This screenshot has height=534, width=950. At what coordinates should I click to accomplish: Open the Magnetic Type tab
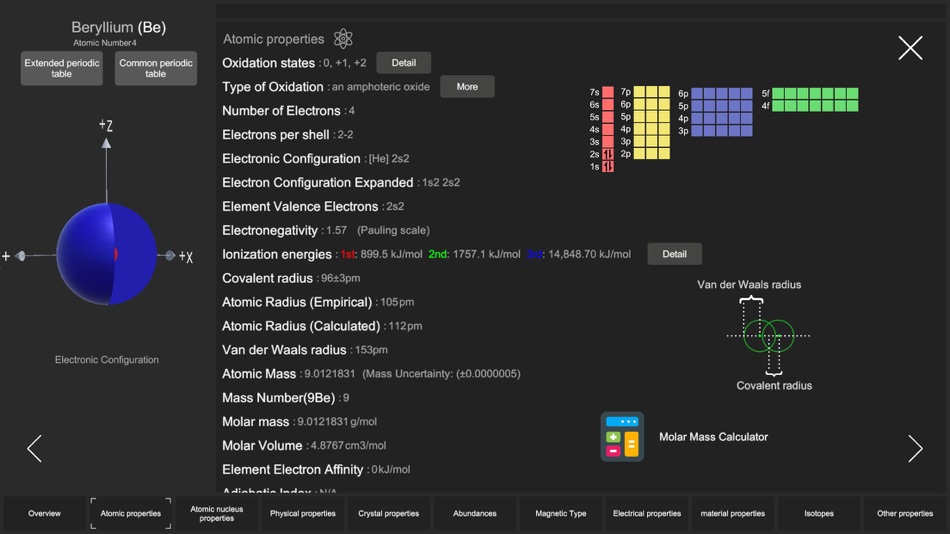click(560, 513)
